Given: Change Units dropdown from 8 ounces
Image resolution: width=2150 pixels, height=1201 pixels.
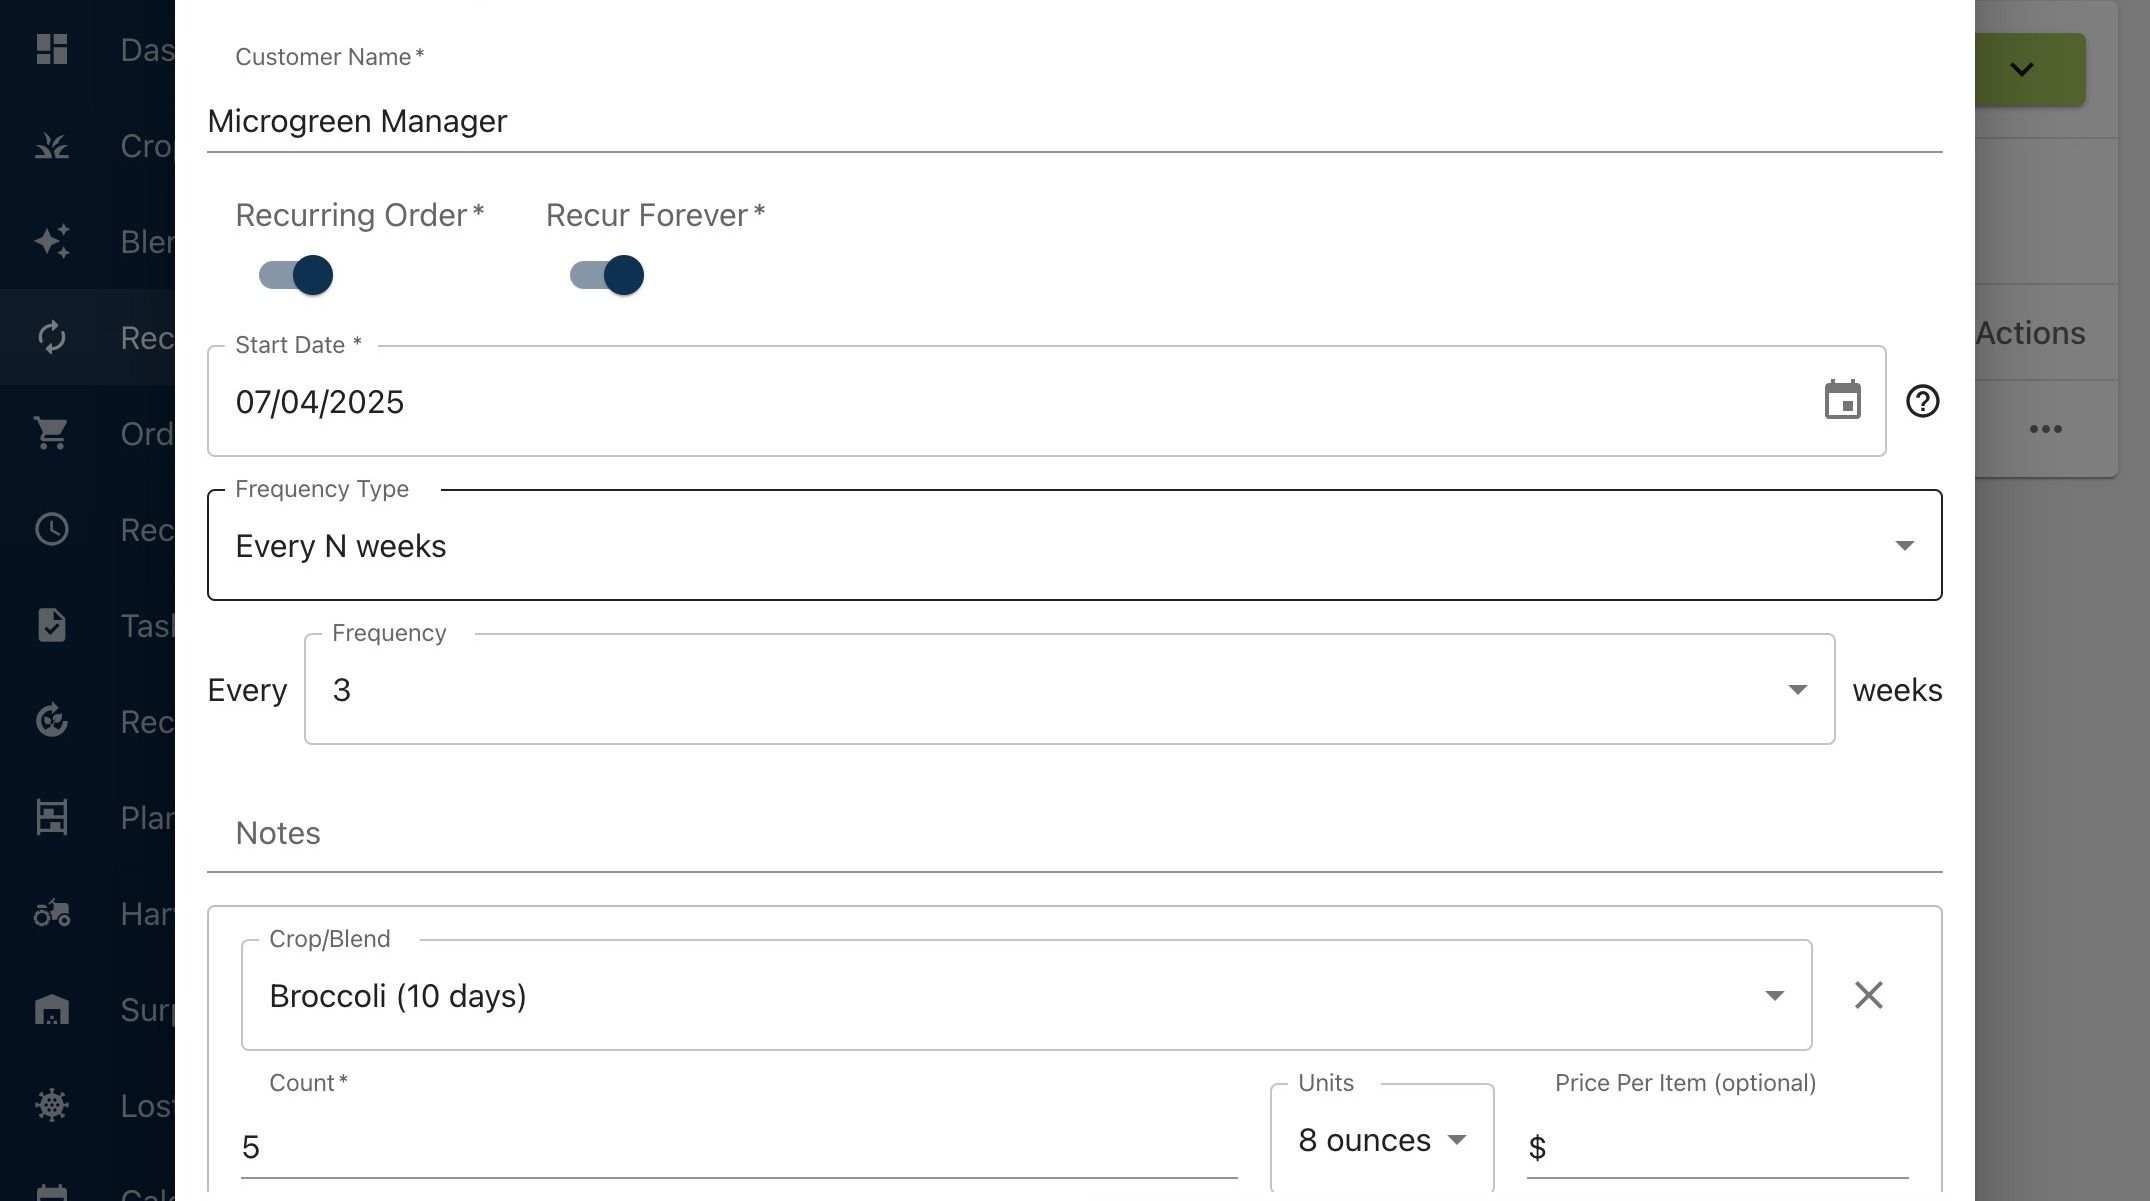Looking at the screenshot, I should click(1382, 1139).
